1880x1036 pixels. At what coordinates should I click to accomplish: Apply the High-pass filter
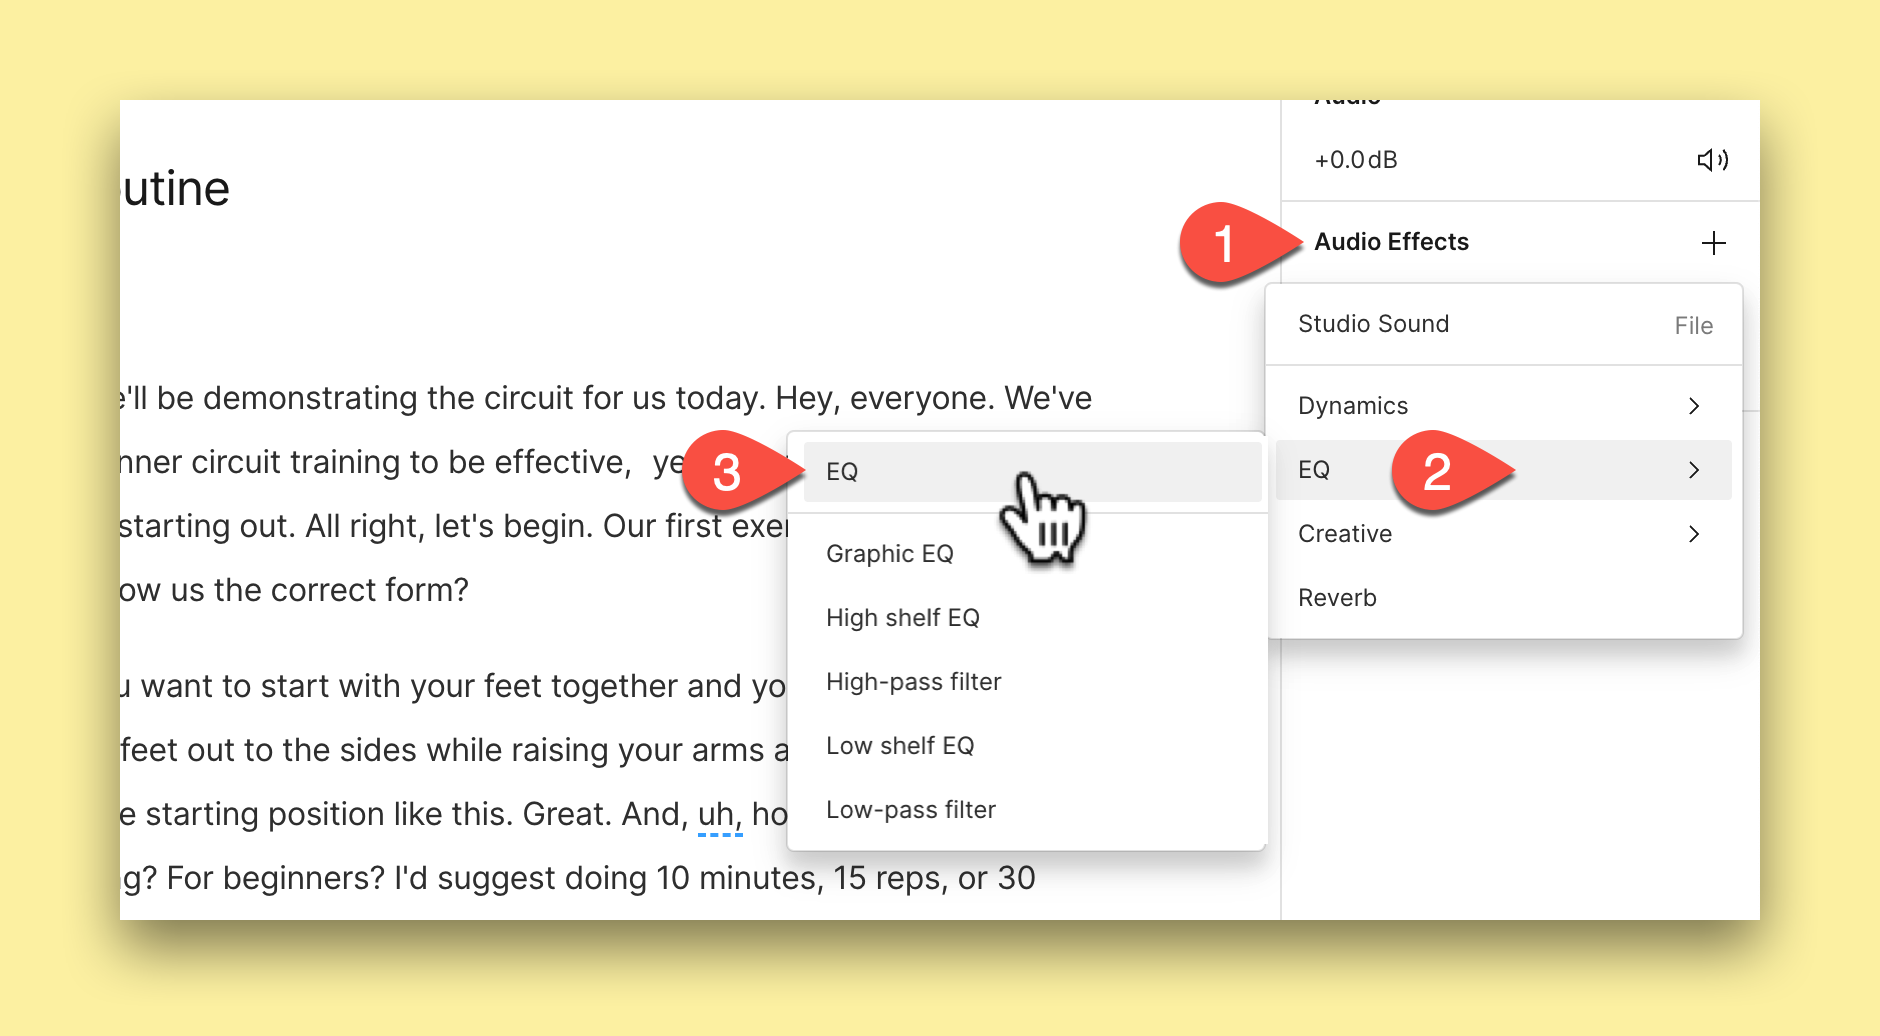click(1033, 682)
